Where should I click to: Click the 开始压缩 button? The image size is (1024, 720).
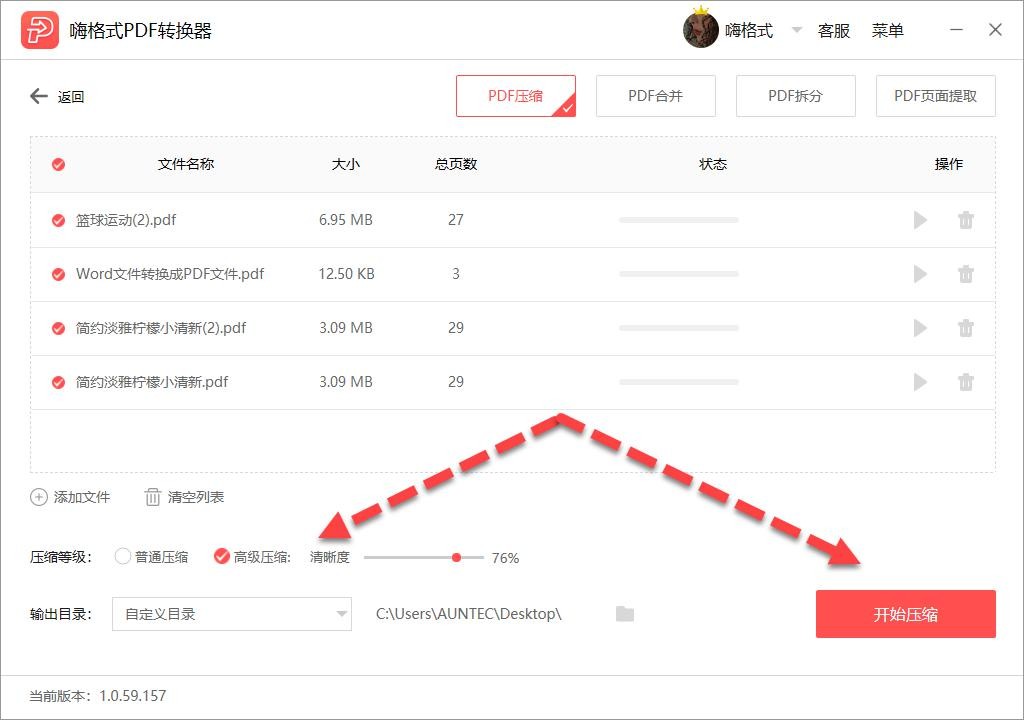(x=905, y=614)
